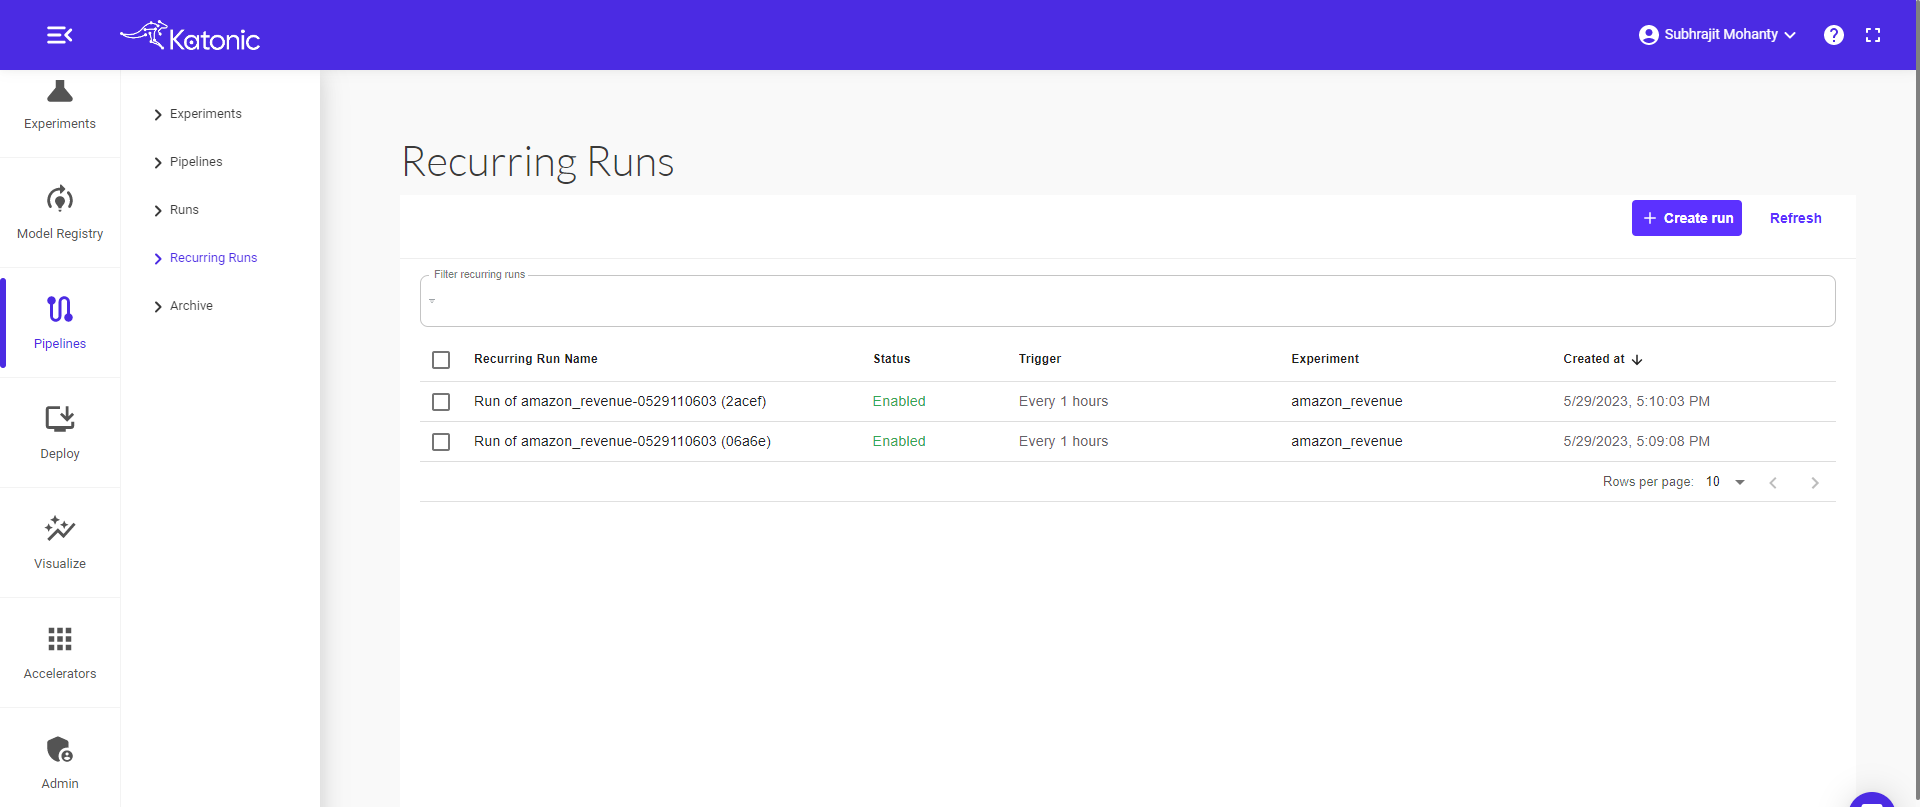This screenshot has height=807, width=1920.
Task: Click the Recurring Runs page heading
Action: 538,162
